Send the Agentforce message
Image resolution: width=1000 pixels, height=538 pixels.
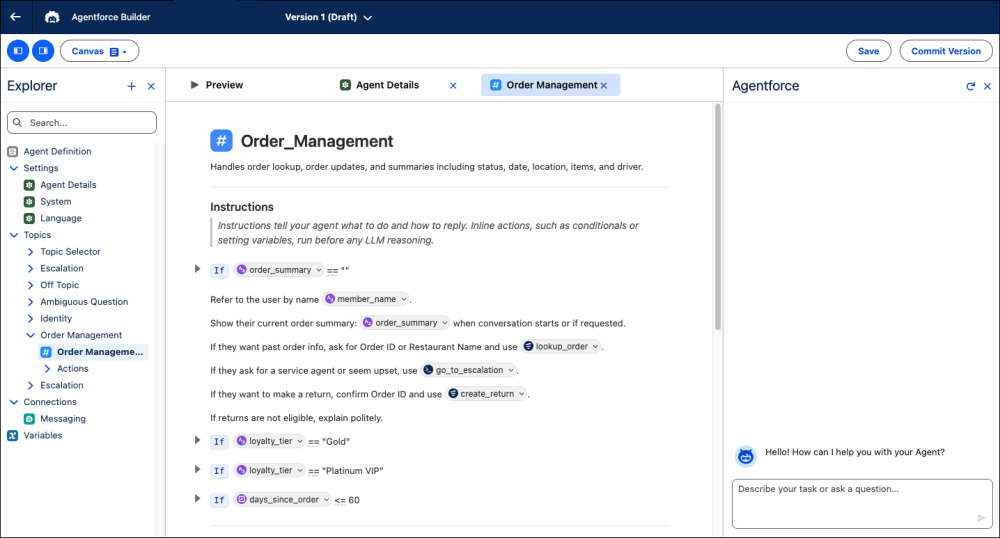[x=982, y=518]
